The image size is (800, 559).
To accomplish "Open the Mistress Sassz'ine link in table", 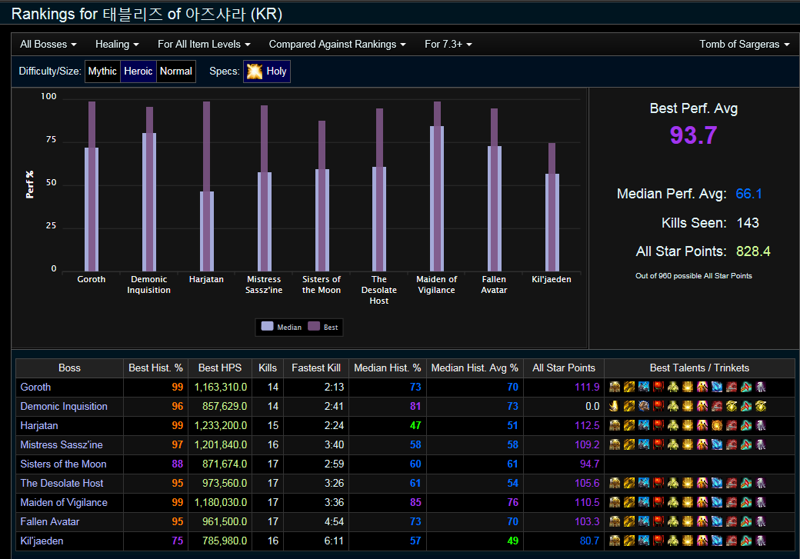I will coord(61,445).
